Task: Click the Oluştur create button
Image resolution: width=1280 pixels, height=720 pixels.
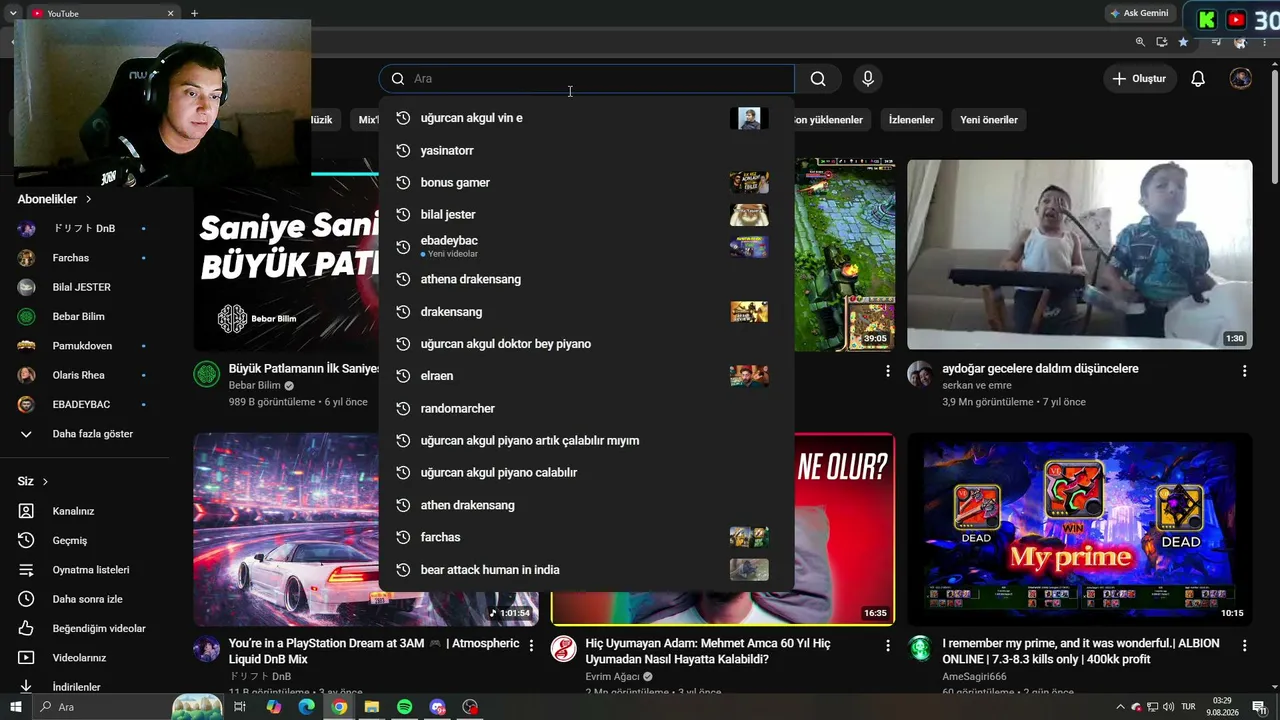Action: [x=1139, y=79]
